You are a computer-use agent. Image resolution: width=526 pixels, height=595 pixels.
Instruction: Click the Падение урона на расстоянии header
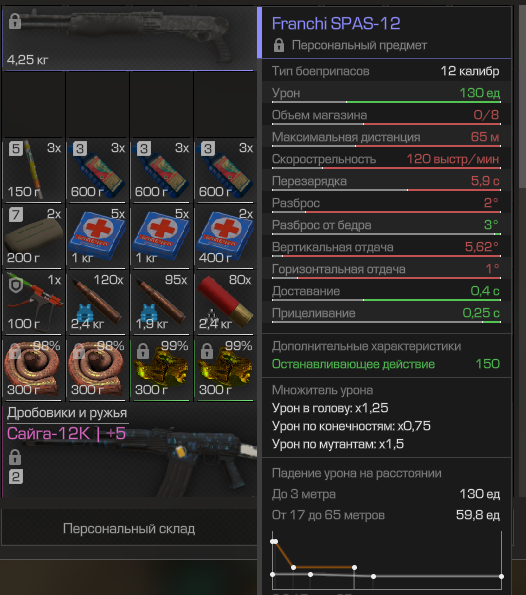(357, 473)
